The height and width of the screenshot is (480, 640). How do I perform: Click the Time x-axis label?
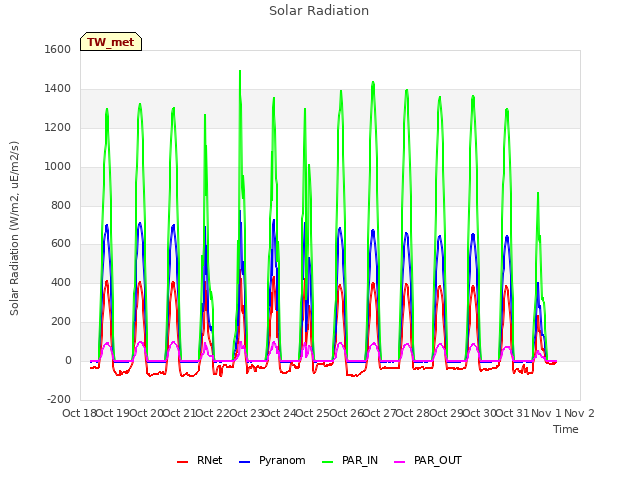click(566, 429)
